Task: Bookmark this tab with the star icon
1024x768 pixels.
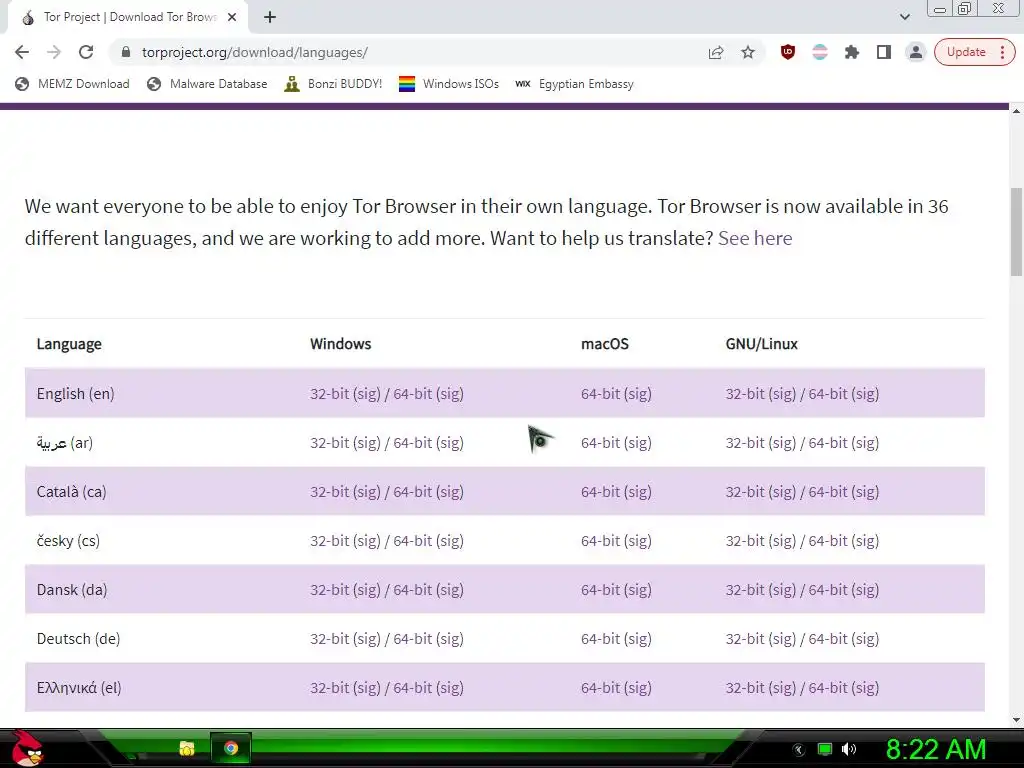Action: [748, 52]
